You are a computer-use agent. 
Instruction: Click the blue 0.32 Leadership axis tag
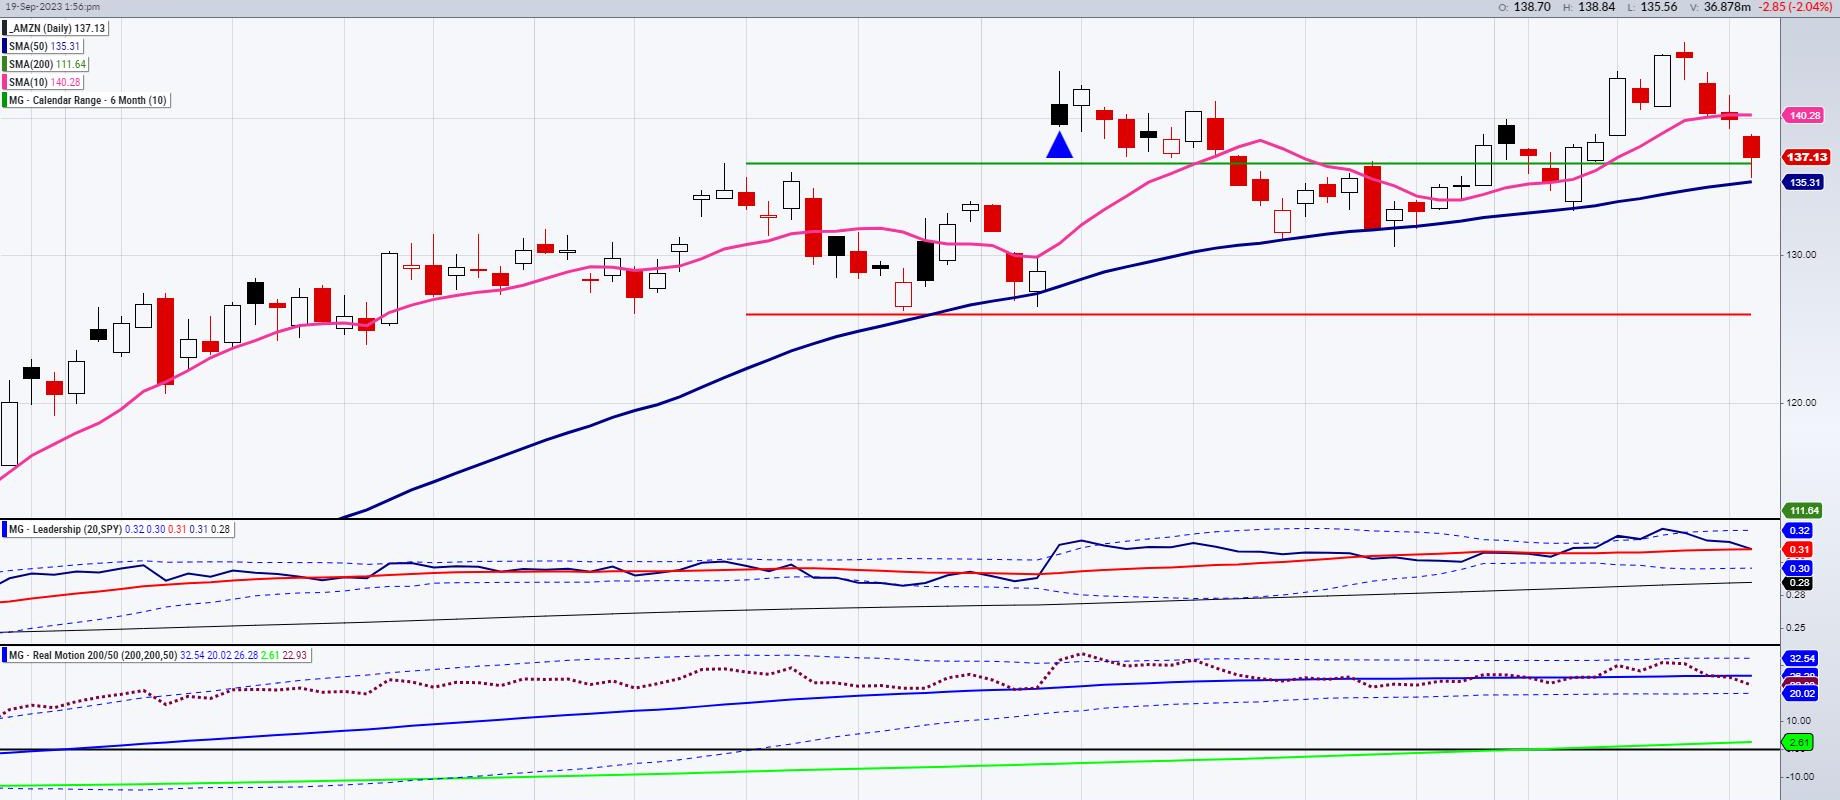(1799, 530)
